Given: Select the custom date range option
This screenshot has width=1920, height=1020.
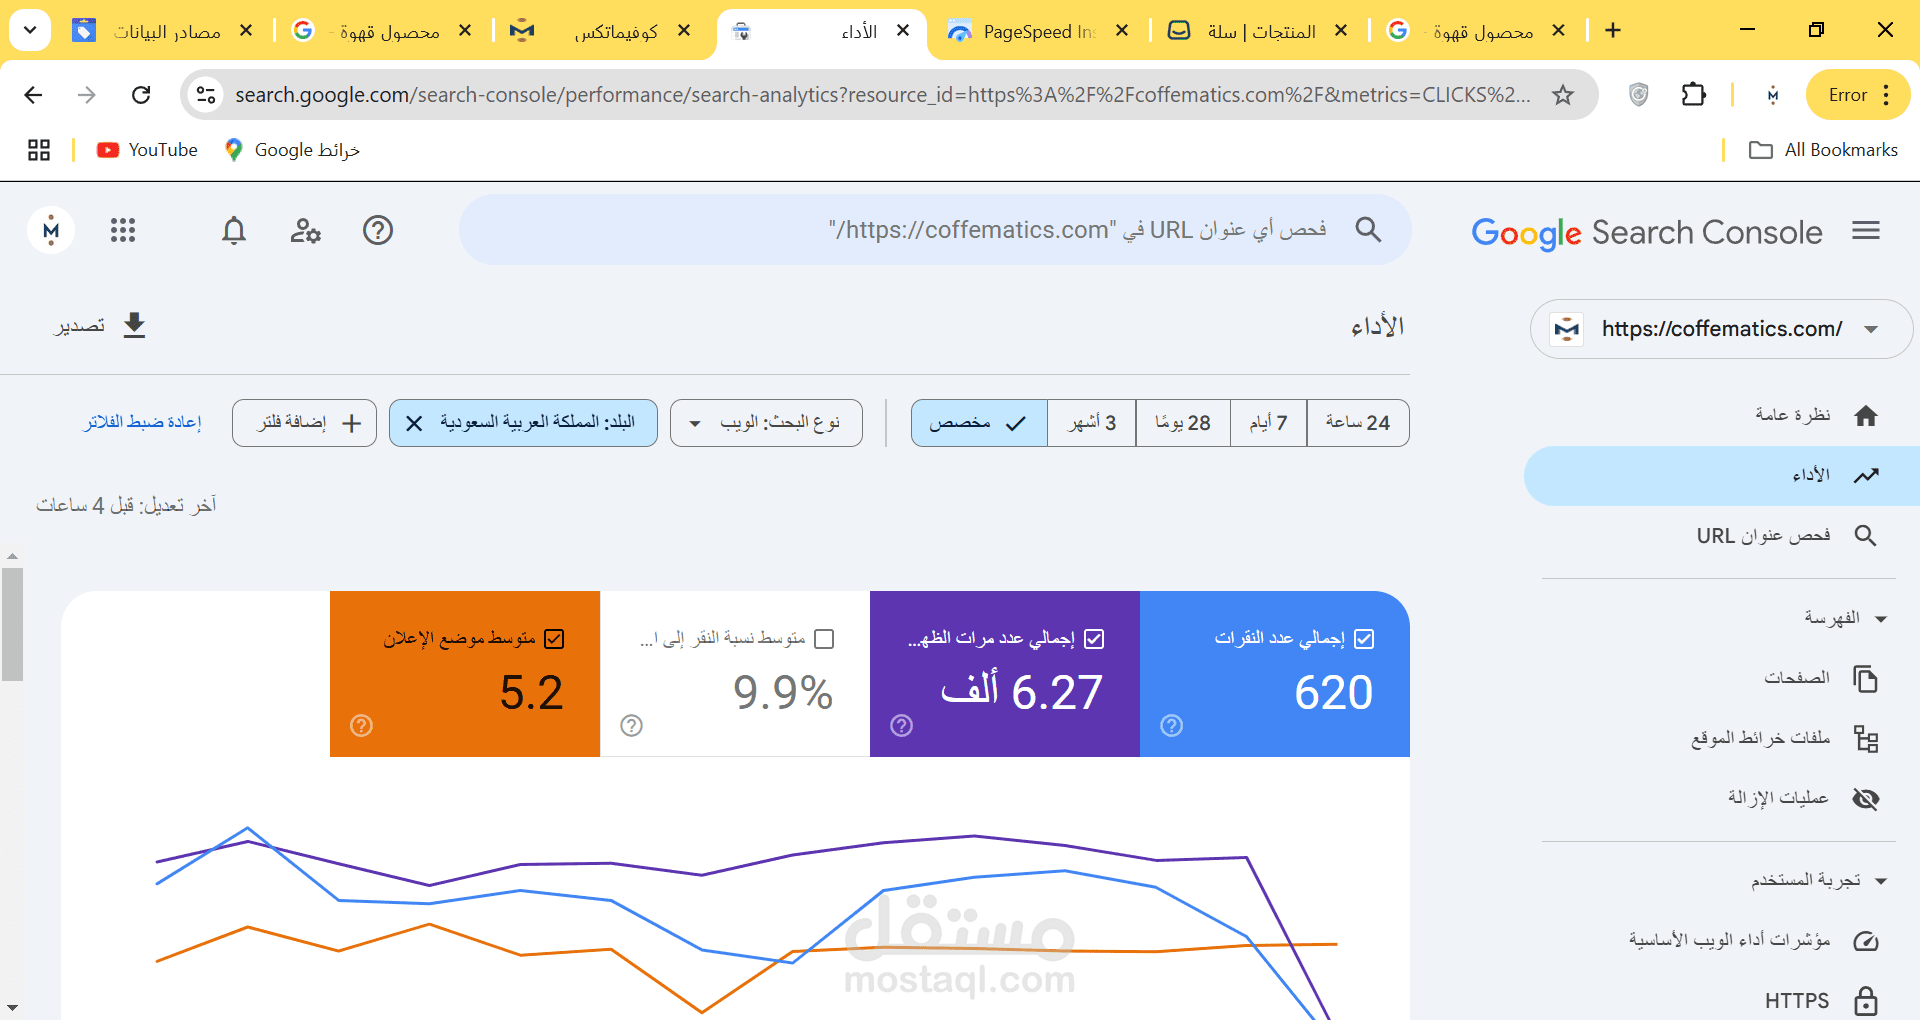Looking at the screenshot, I should pos(979,423).
